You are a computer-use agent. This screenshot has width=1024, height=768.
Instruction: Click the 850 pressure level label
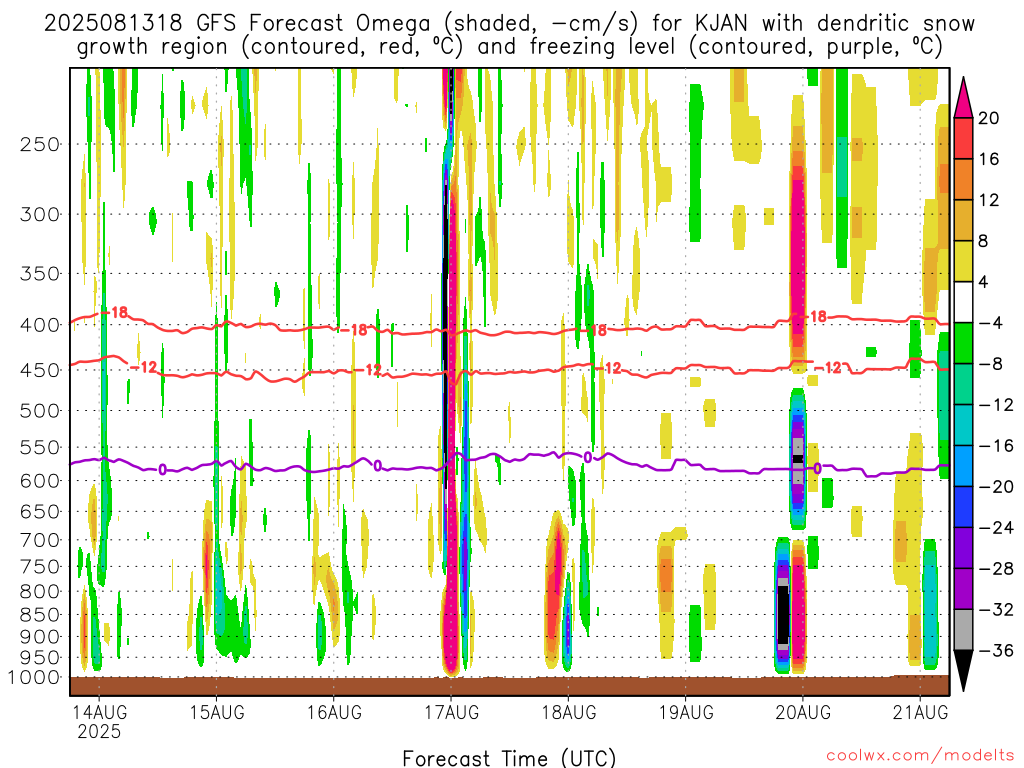point(40,615)
